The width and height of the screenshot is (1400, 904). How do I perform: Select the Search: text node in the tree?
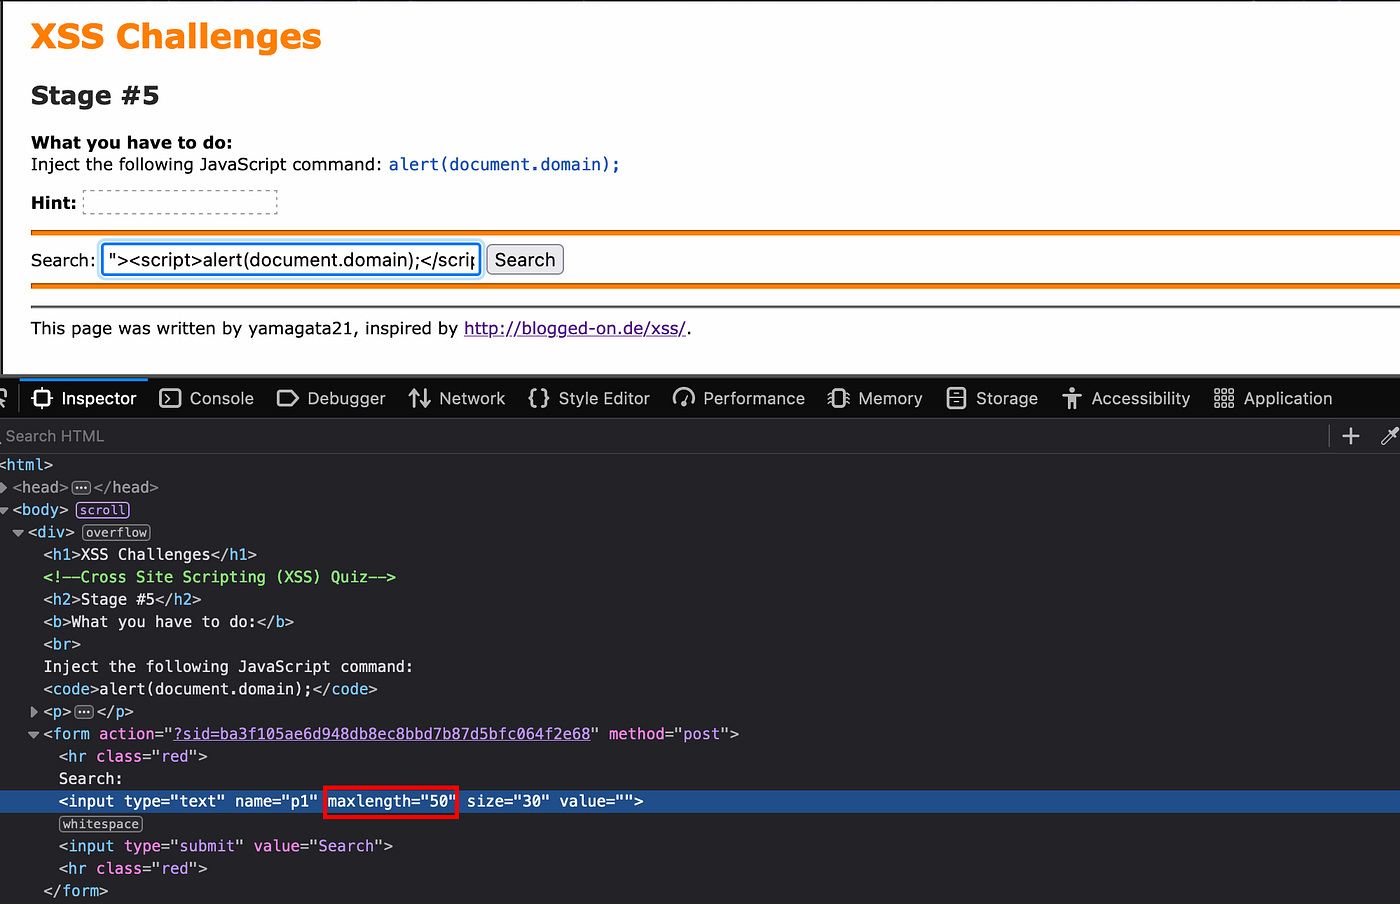pyautogui.click(x=91, y=779)
